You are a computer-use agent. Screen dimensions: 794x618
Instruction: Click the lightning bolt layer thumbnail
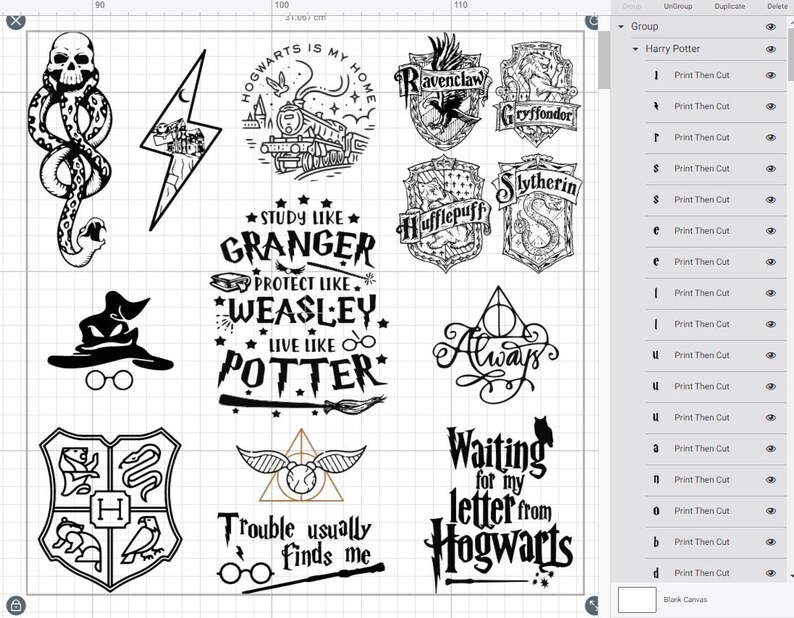[656, 106]
